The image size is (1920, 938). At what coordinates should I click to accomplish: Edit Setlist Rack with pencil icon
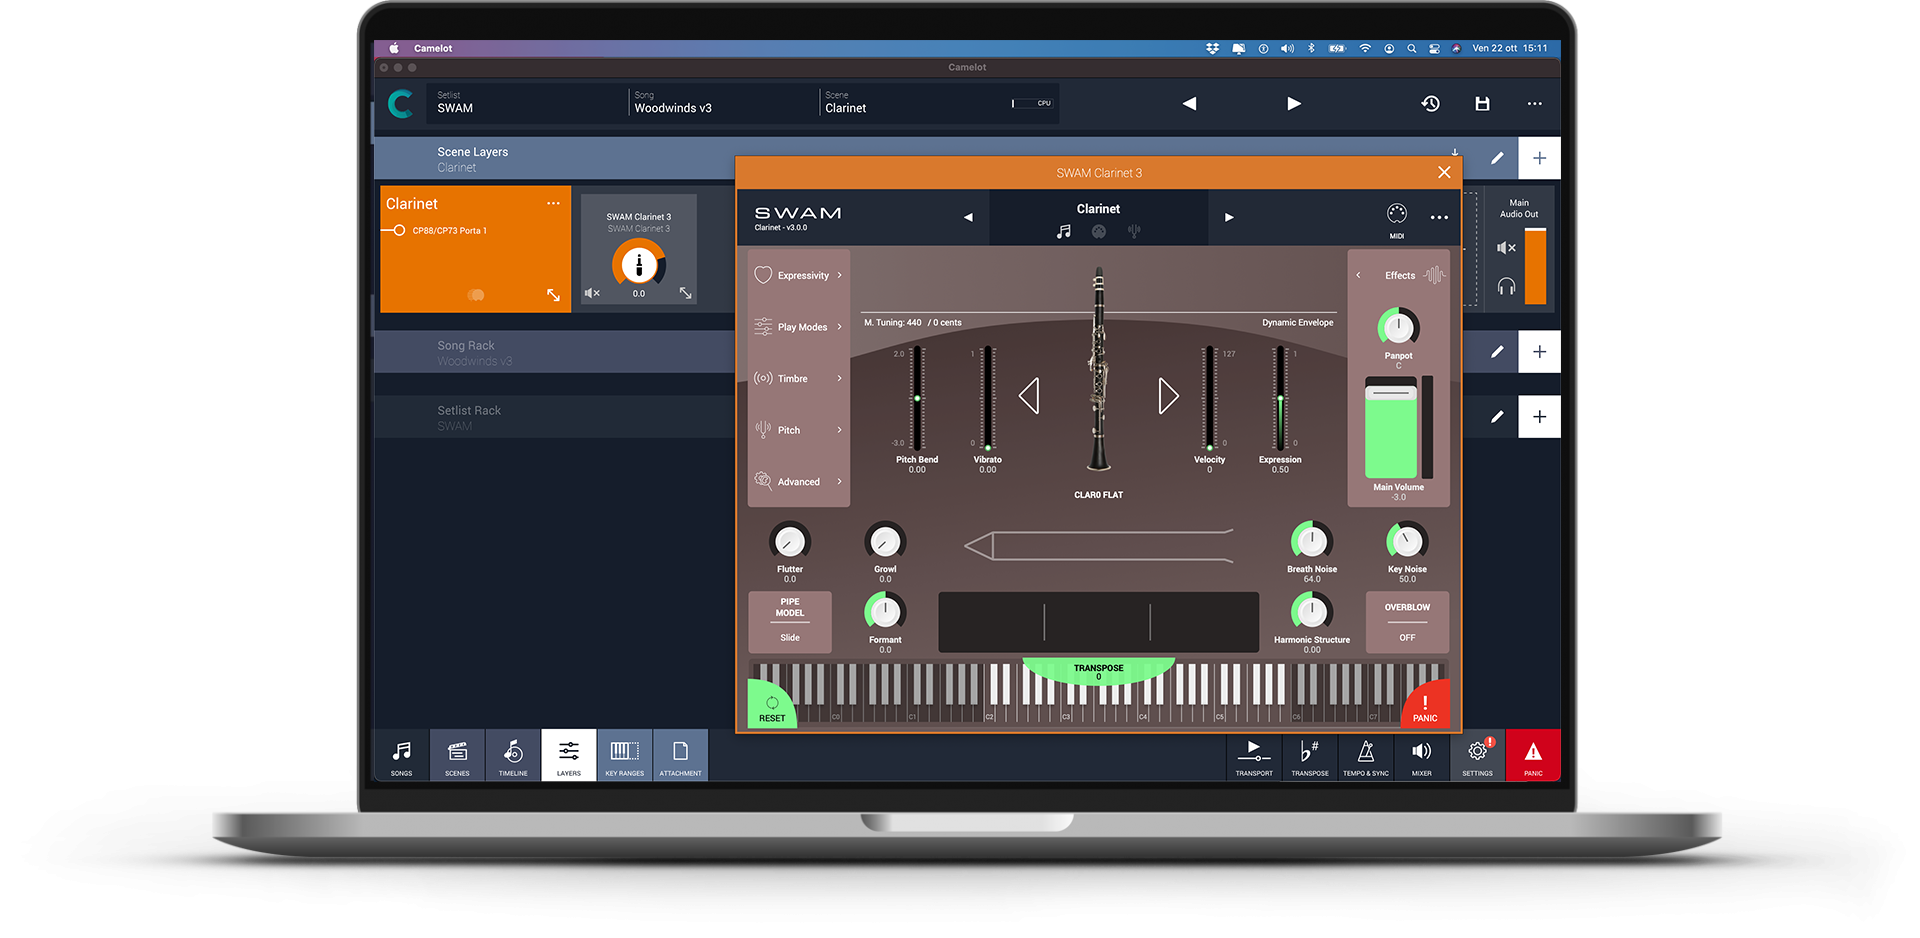pyautogui.click(x=1497, y=417)
